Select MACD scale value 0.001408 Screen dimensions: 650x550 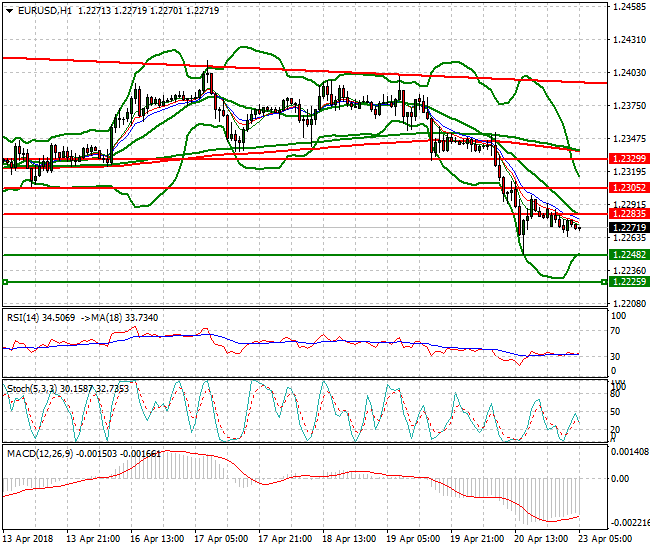(630, 452)
